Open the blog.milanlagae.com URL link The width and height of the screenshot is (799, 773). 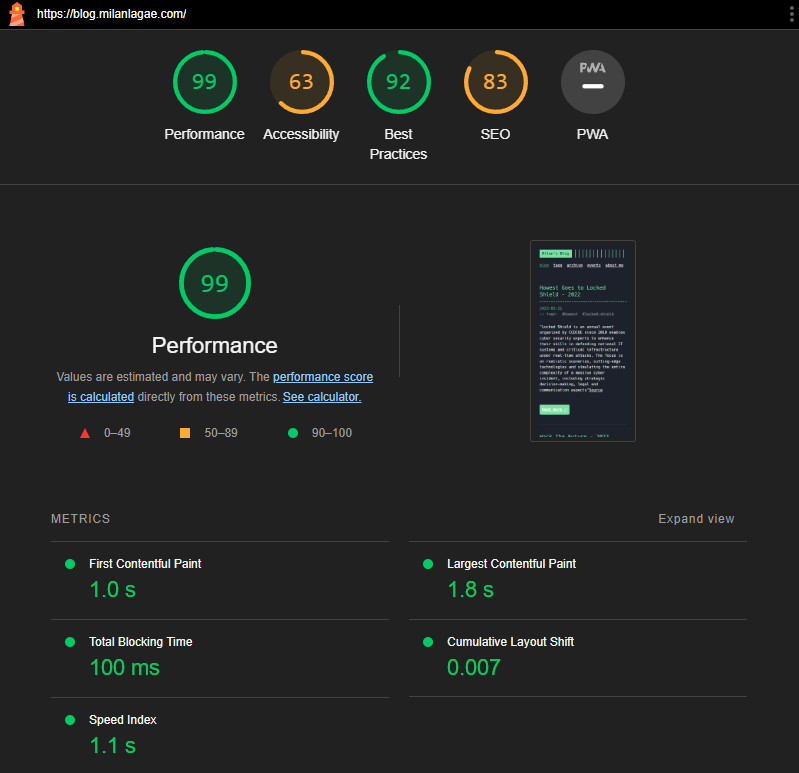pos(111,14)
